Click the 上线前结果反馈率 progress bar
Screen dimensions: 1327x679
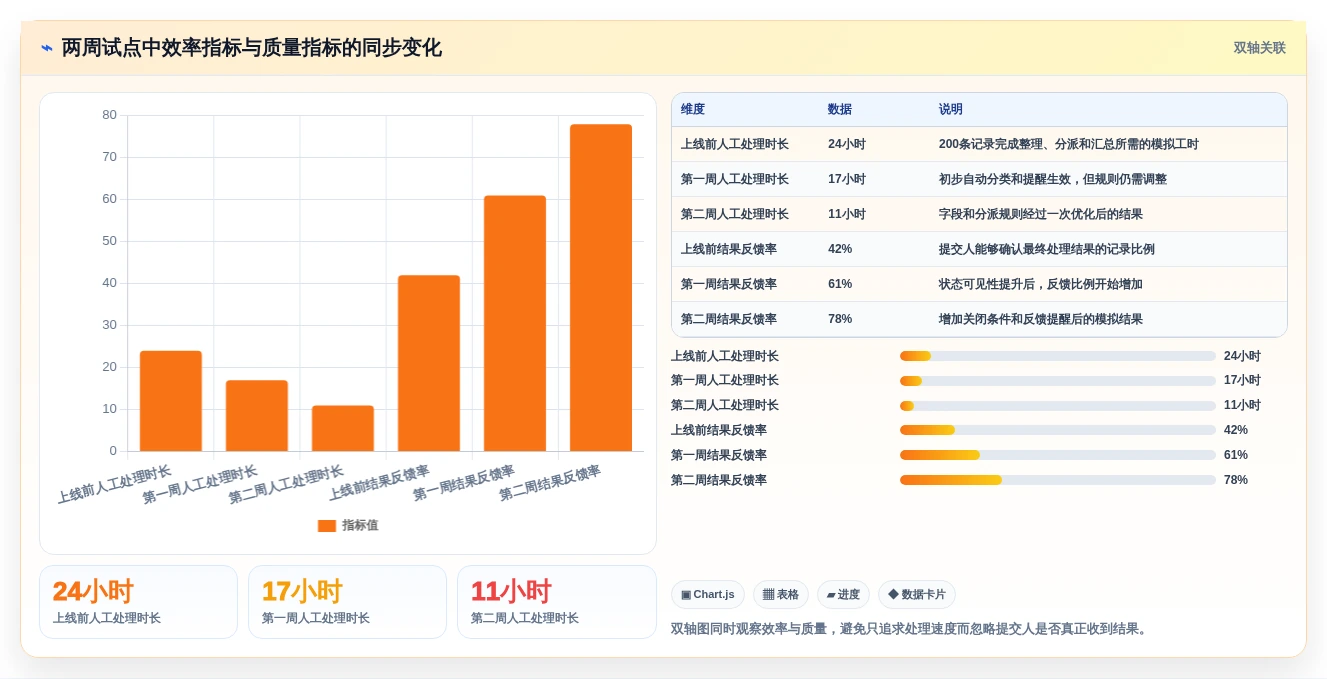[x=1058, y=430]
